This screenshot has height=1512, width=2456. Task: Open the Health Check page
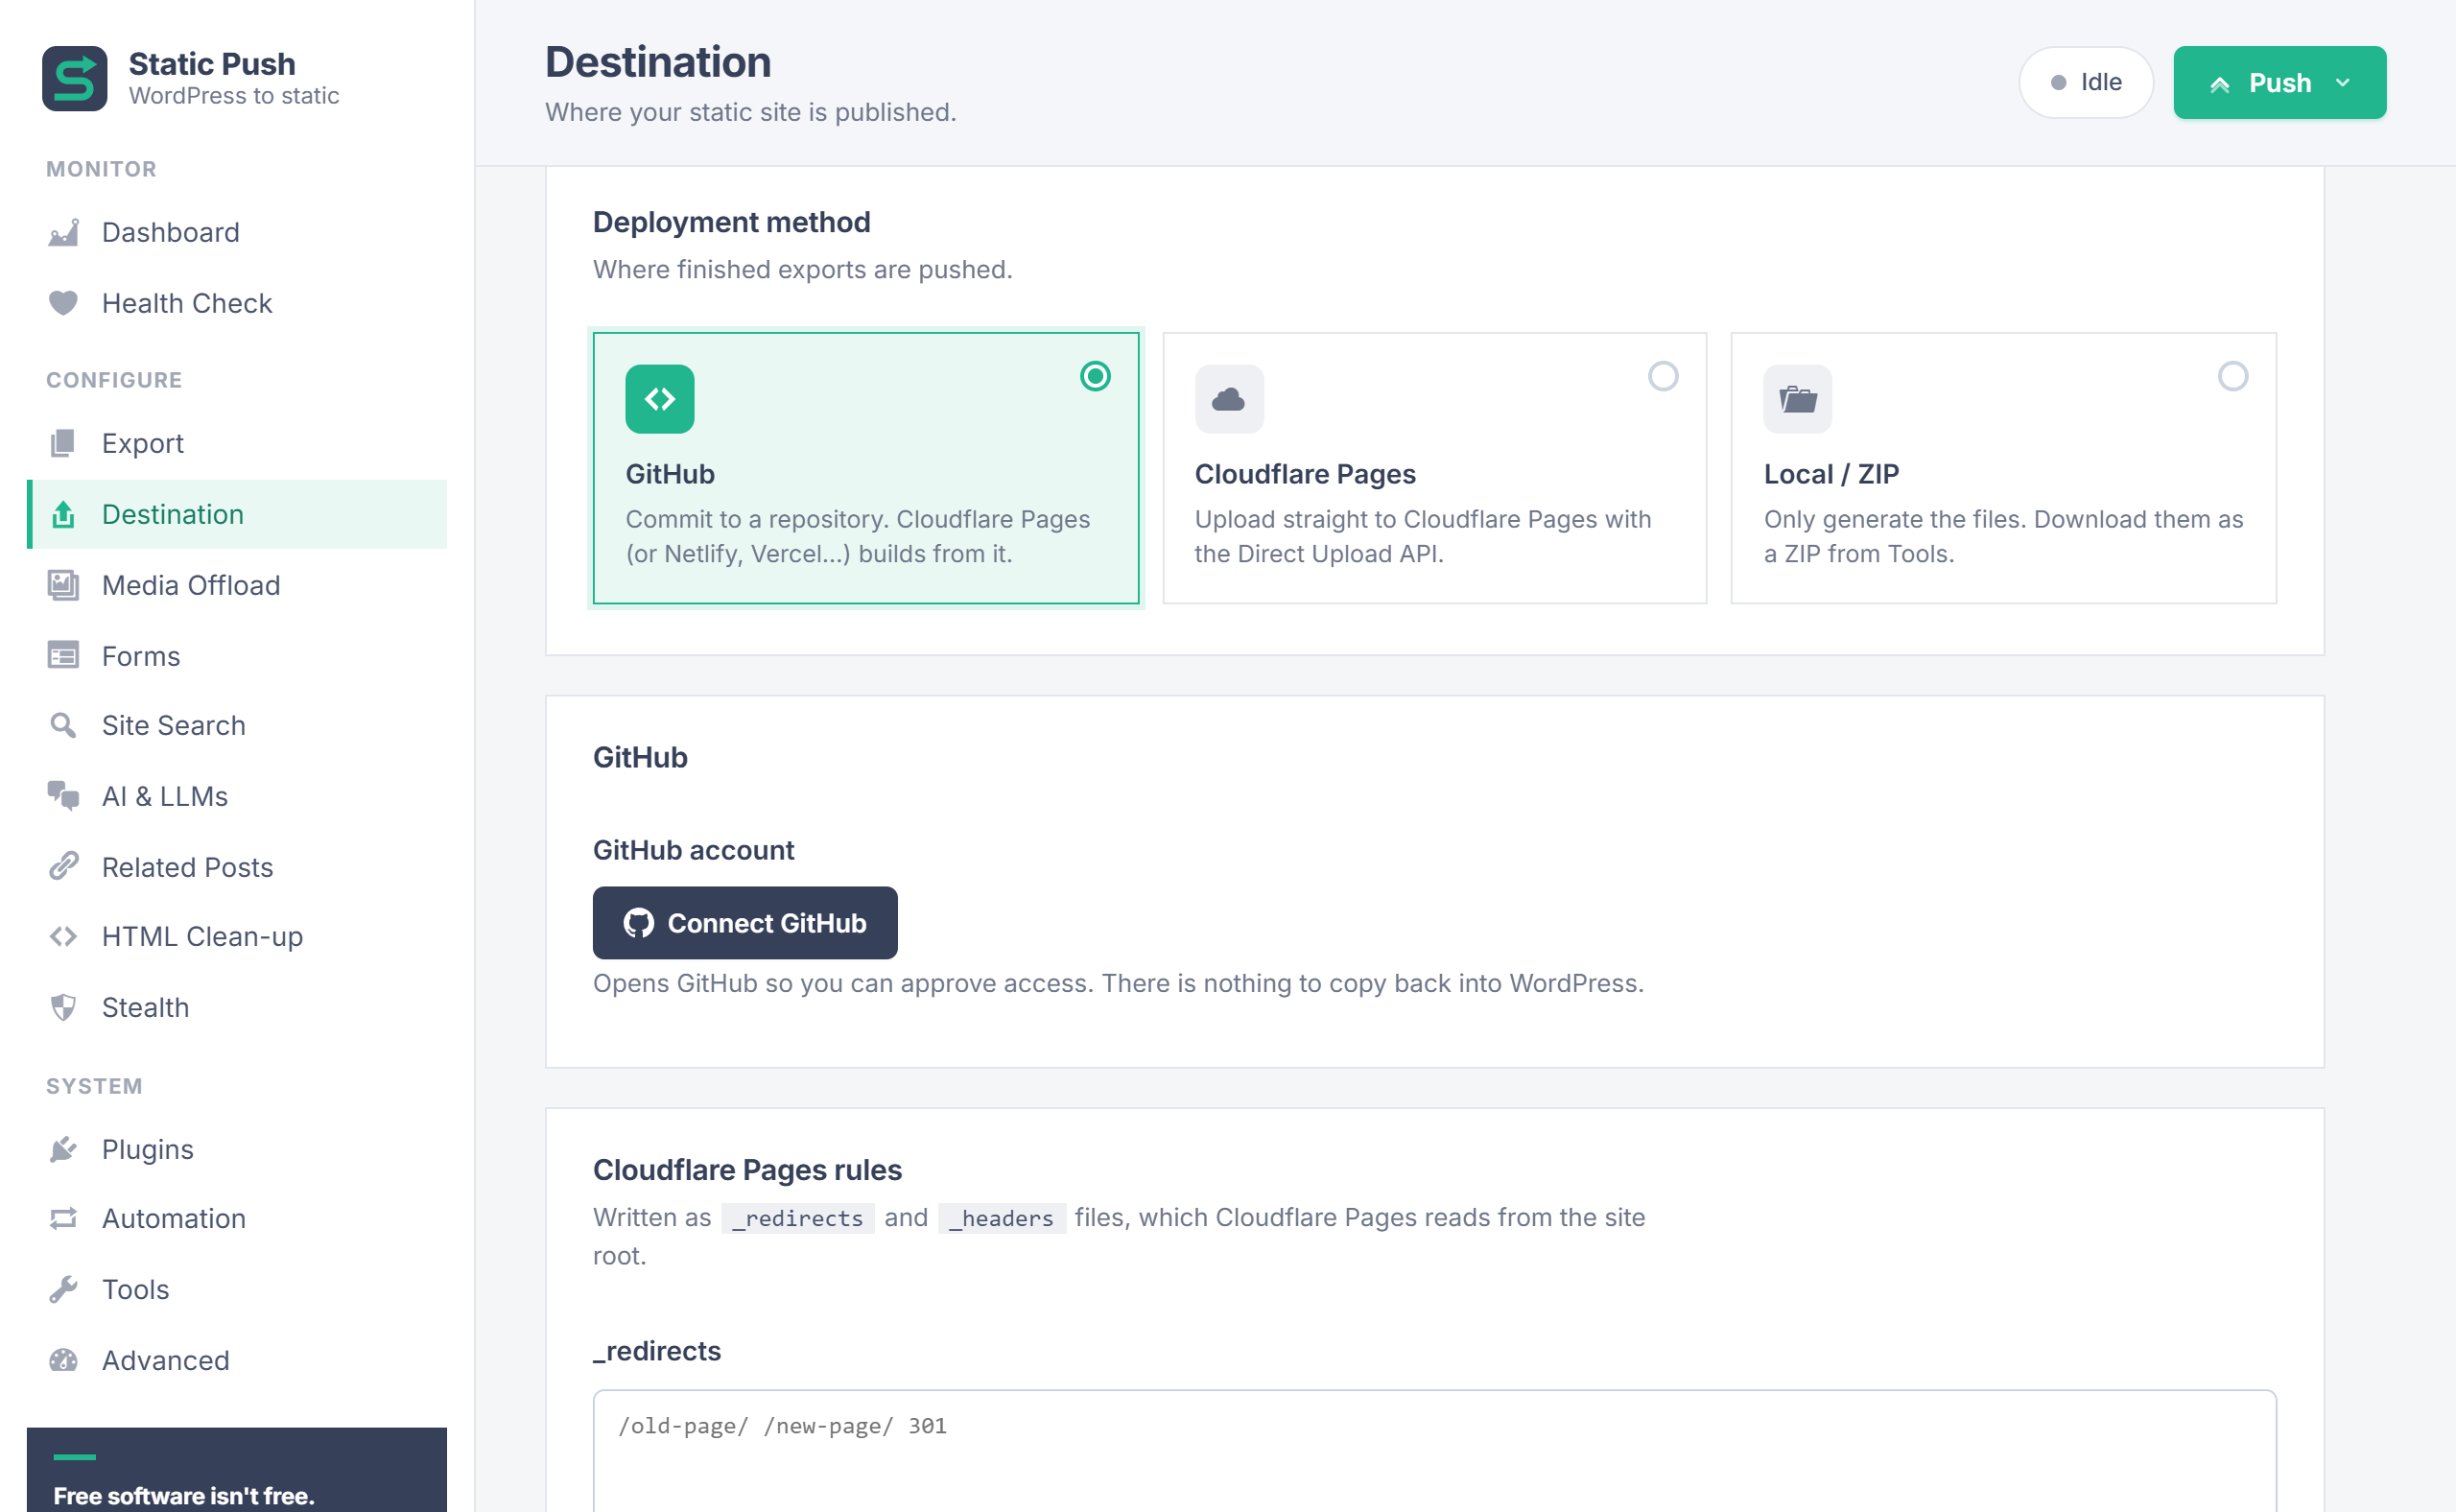coord(237,303)
